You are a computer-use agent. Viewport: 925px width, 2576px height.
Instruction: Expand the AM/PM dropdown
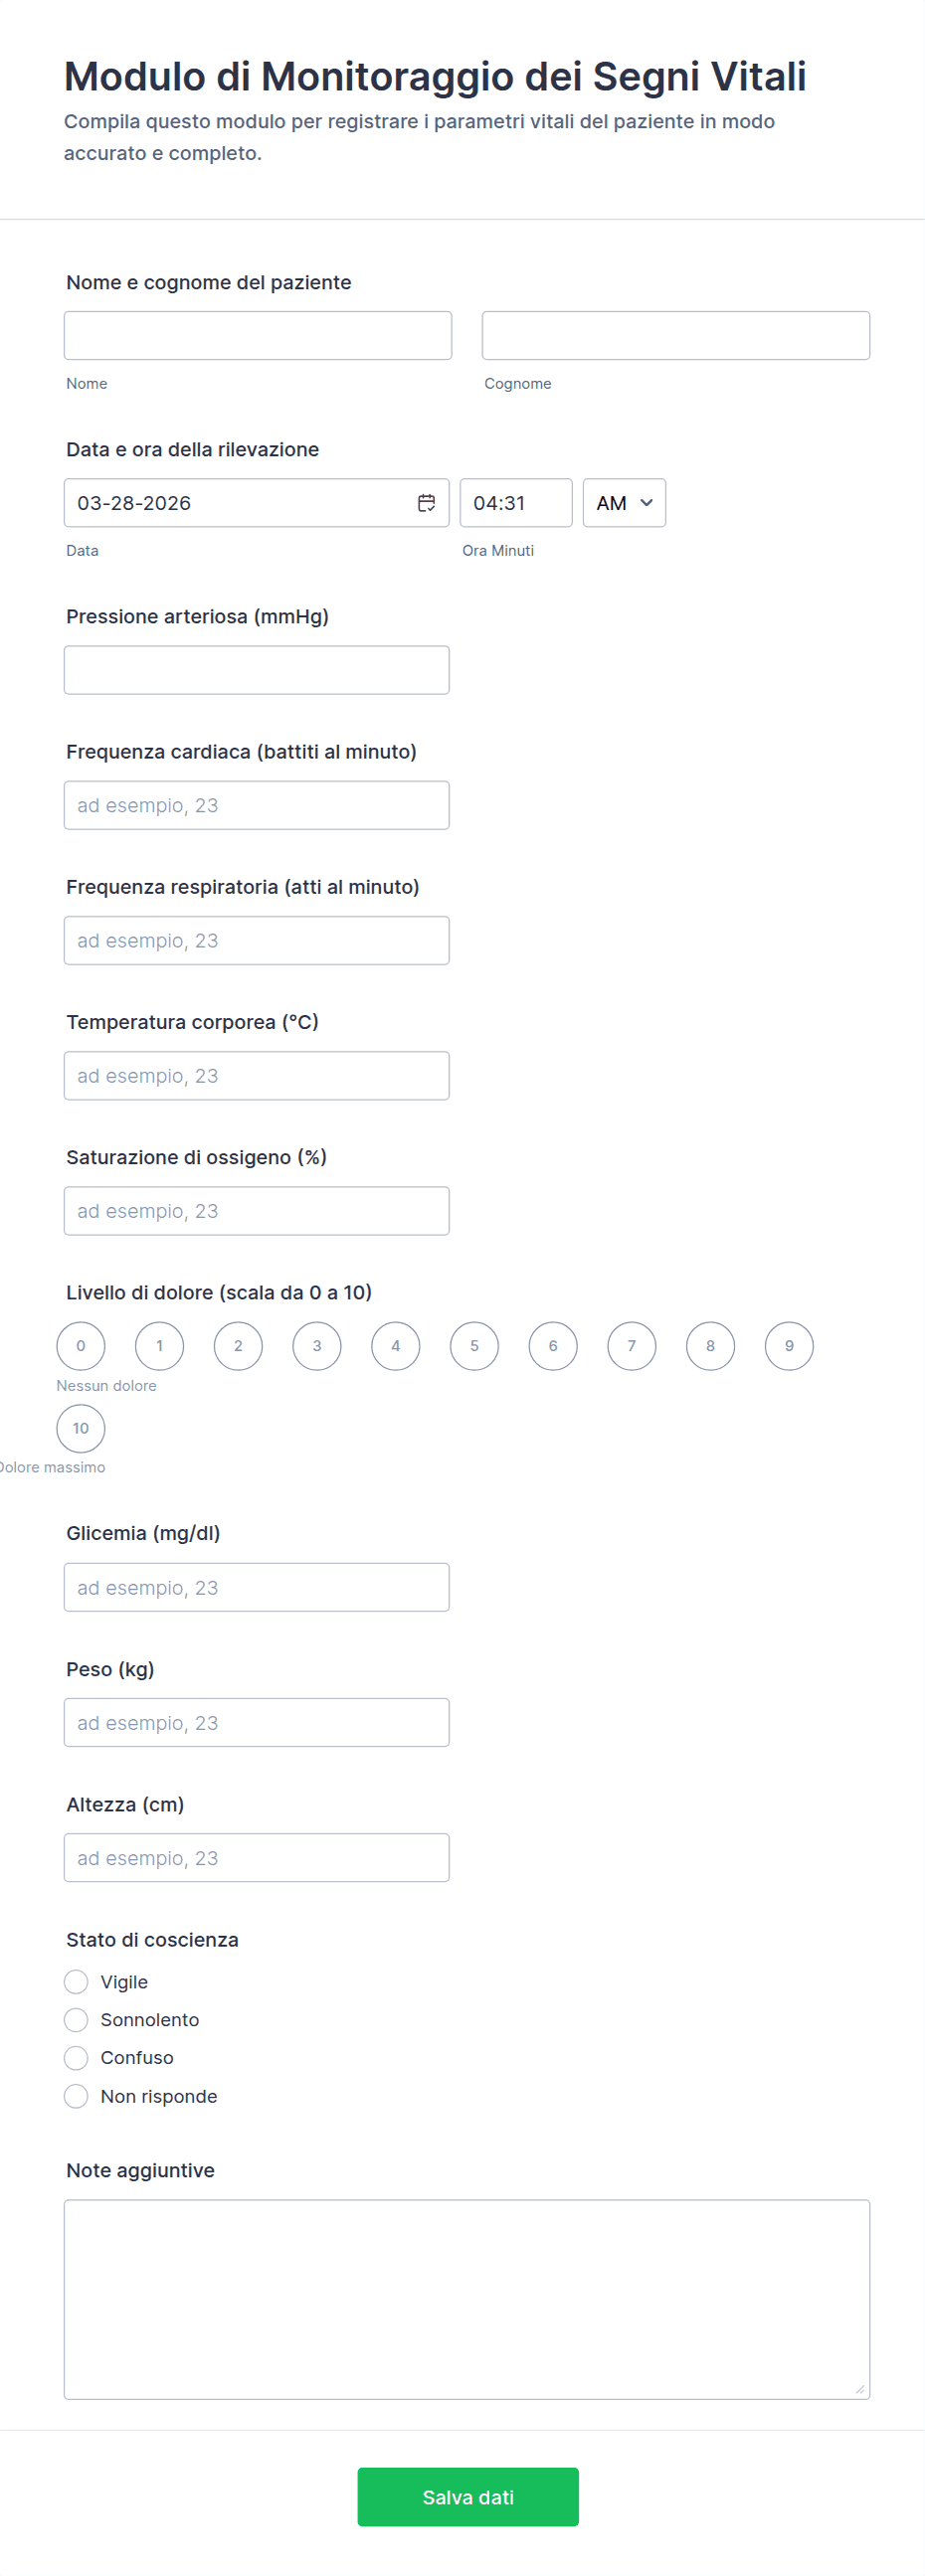(x=624, y=503)
